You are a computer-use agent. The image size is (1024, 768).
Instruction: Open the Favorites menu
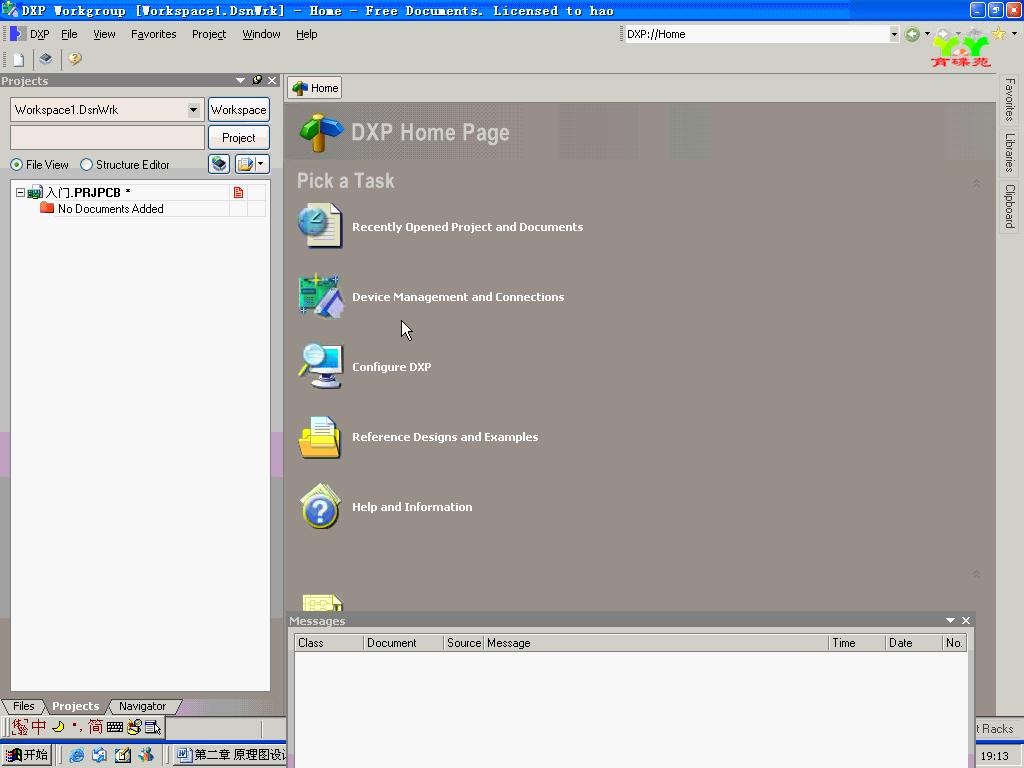click(x=153, y=34)
